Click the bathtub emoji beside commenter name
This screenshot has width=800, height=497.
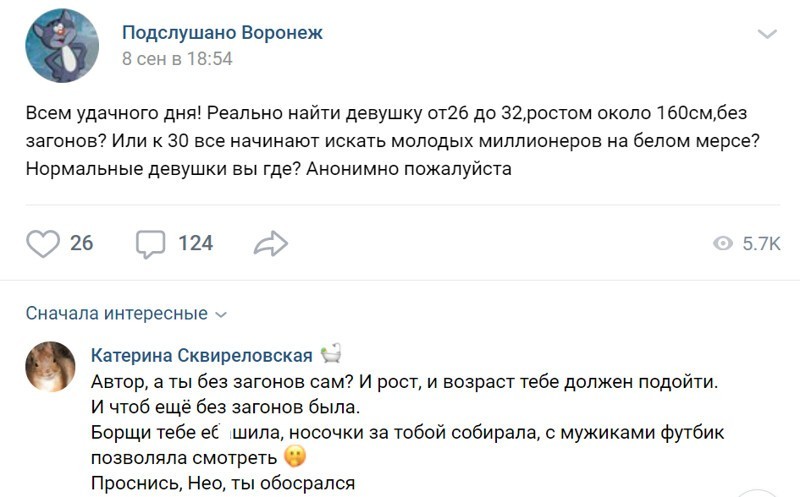(331, 355)
